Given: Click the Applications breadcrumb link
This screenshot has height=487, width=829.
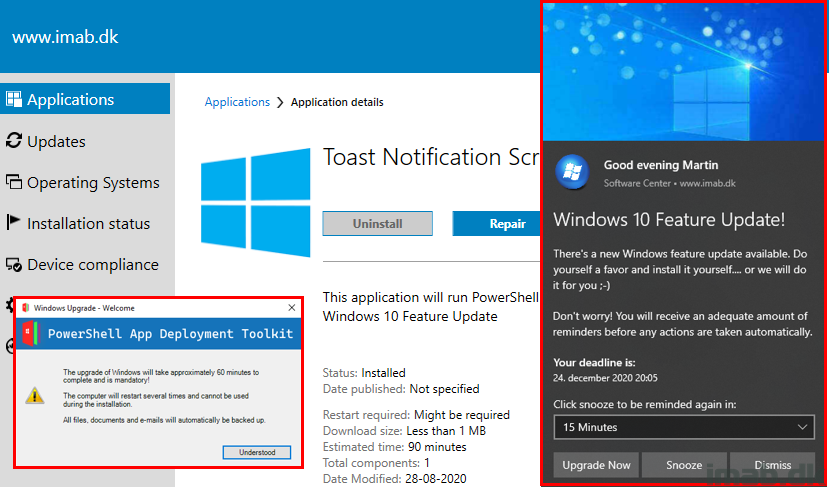Looking at the screenshot, I should 237,102.
